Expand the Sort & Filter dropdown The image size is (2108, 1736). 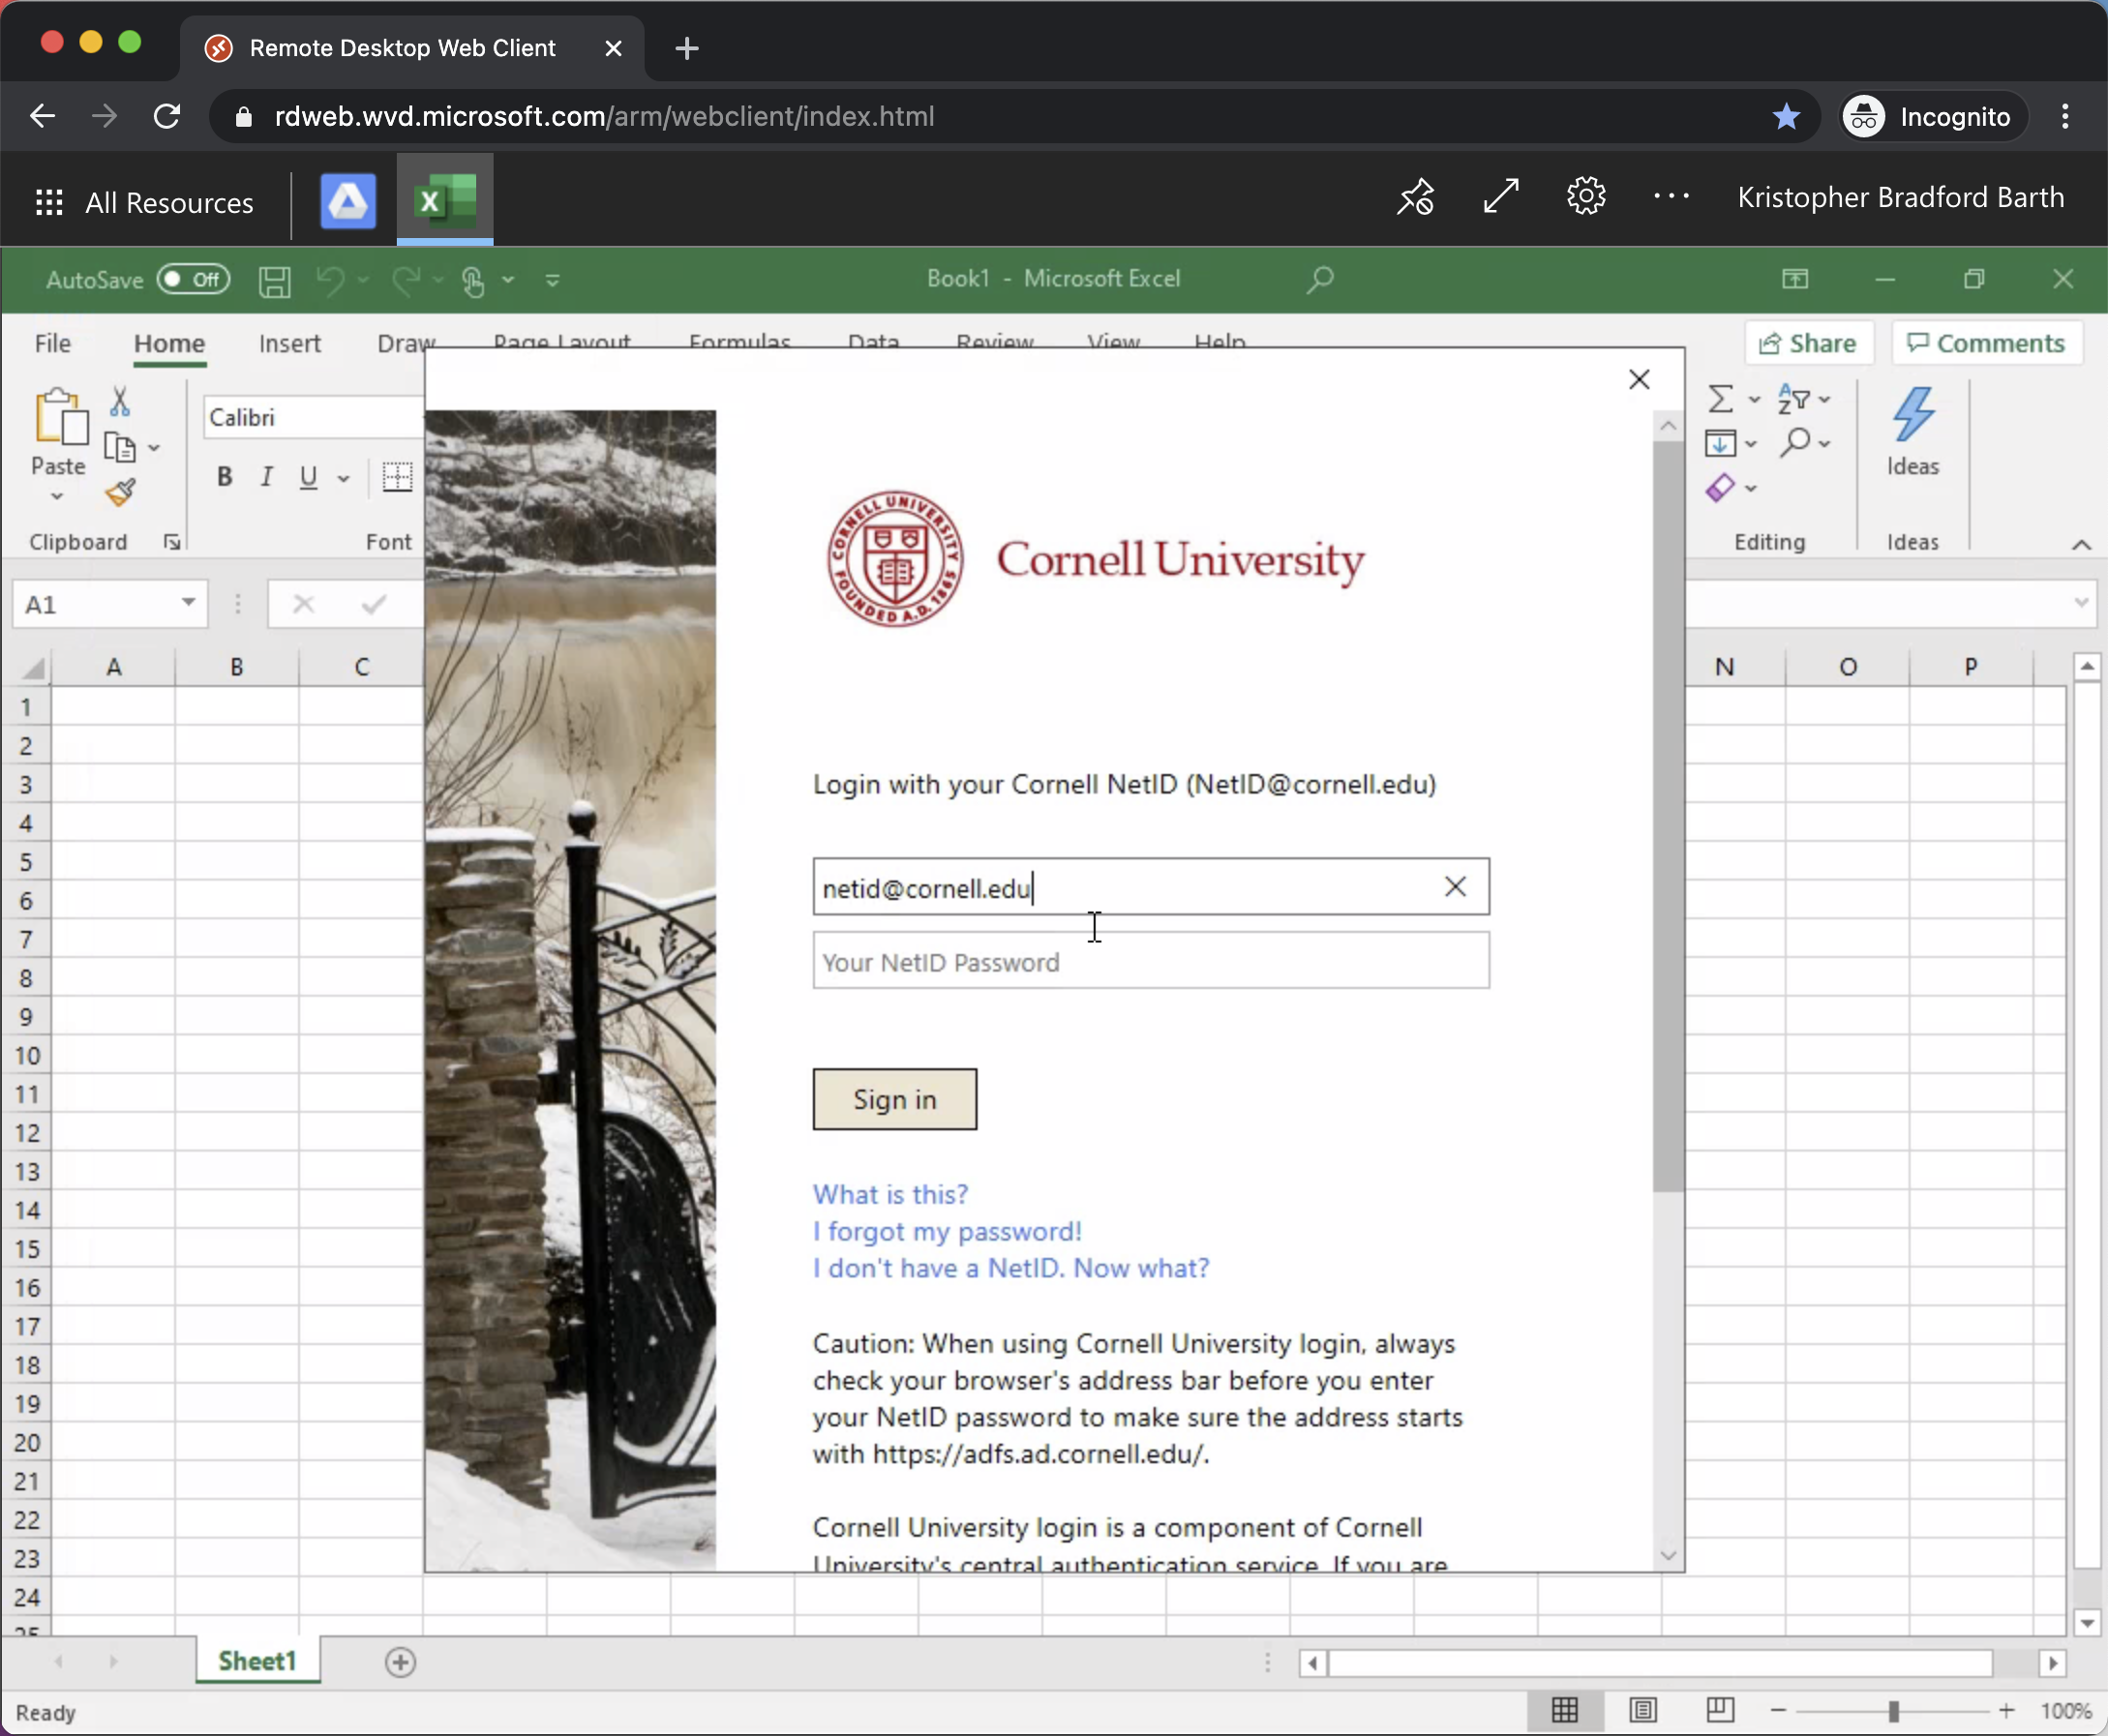click(1824, 399)
